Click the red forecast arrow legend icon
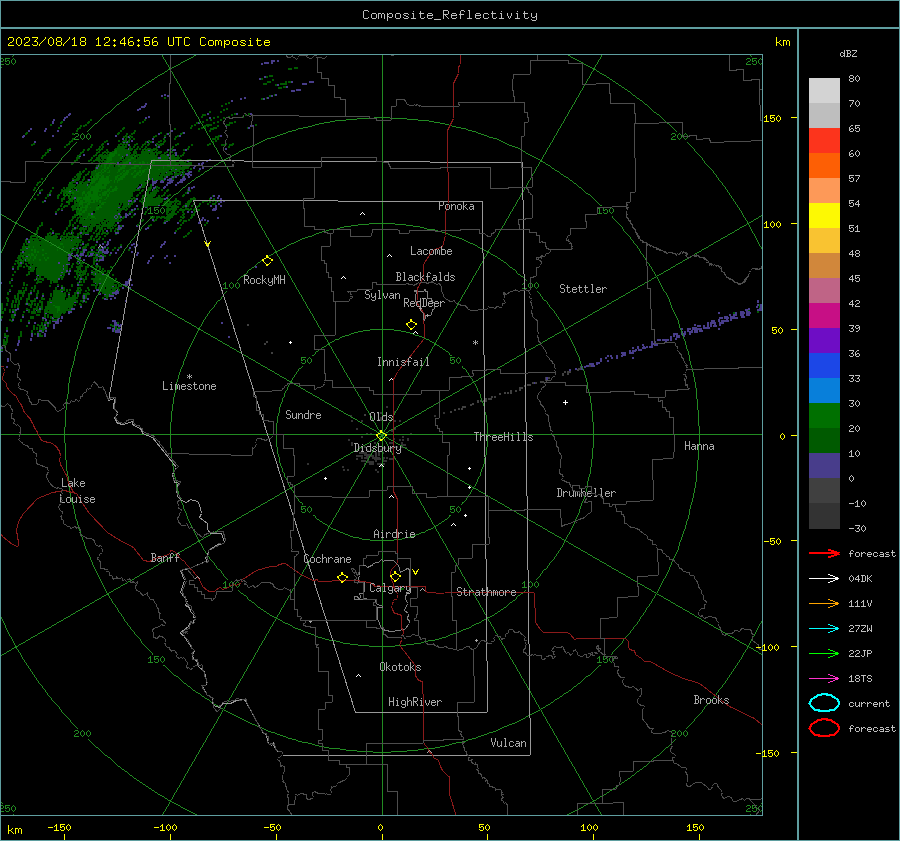 pos(824,553)
